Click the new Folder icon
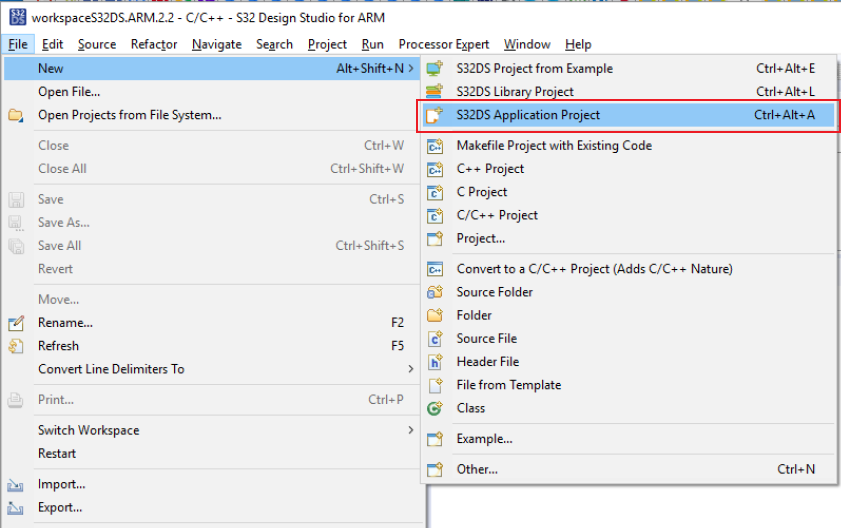 pyautogui.click(x=434, y=315)
